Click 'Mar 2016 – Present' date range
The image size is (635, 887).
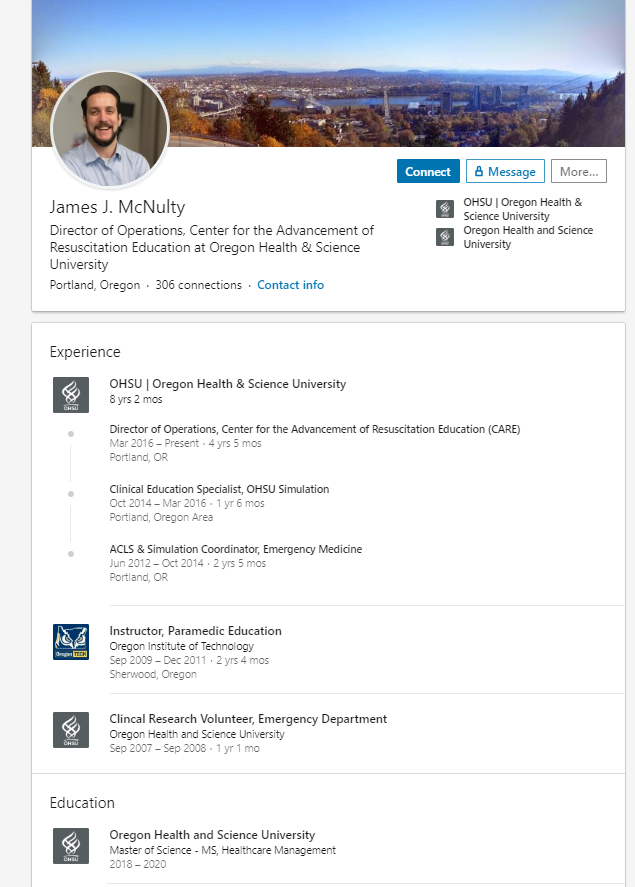tap(154, 444)
